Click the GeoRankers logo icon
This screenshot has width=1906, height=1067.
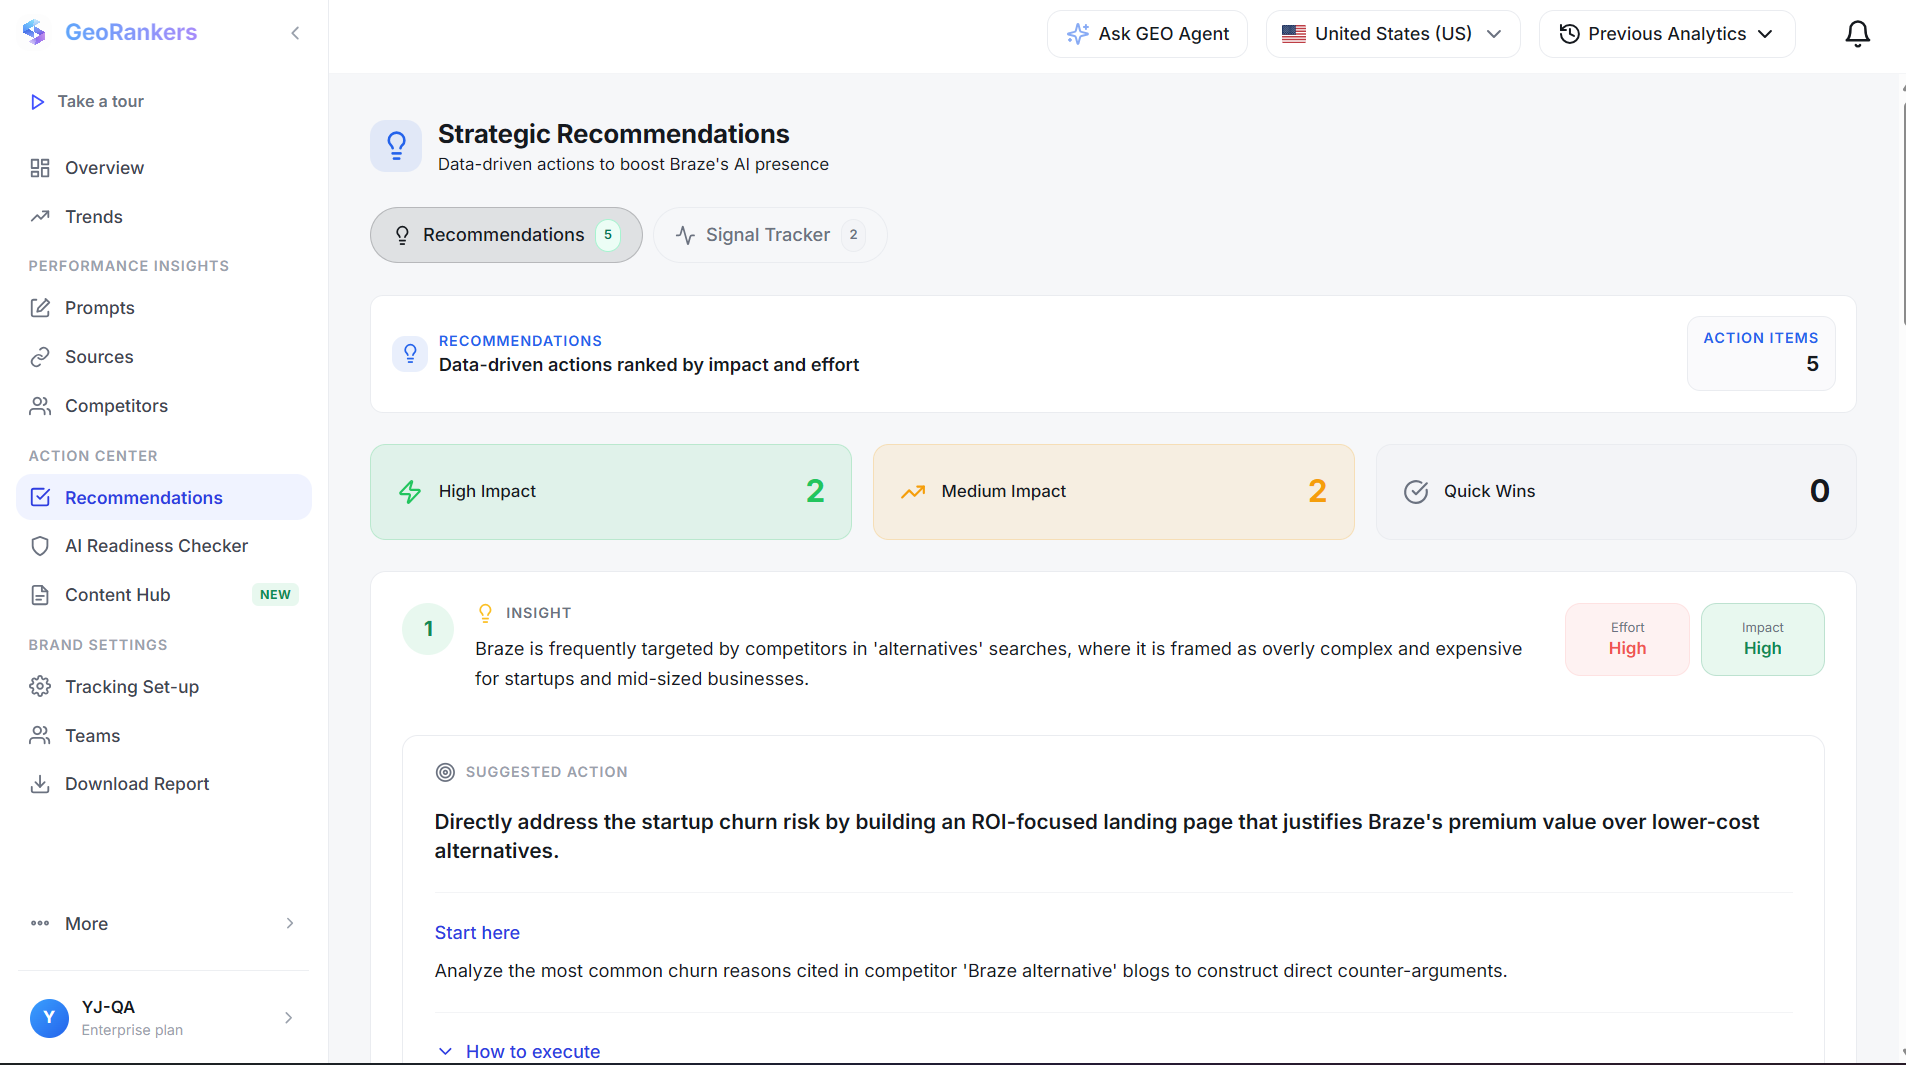coord(34,32)
